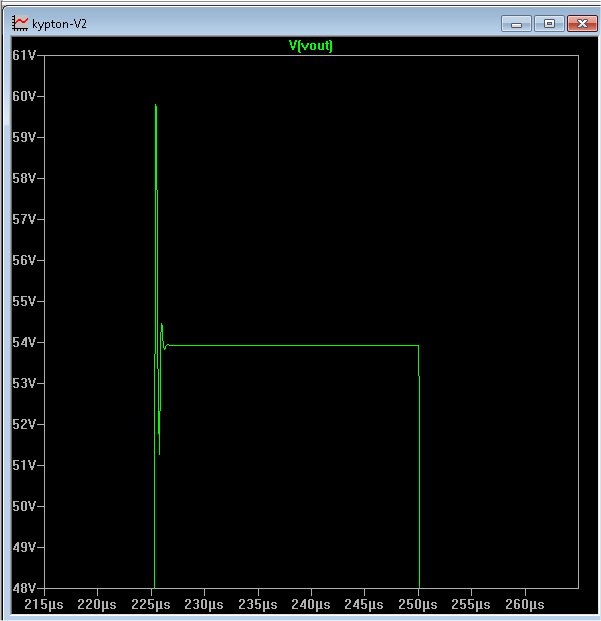Click the 230µs time axis label
Viewport: 601px width, 621px height.
point(204,605)
